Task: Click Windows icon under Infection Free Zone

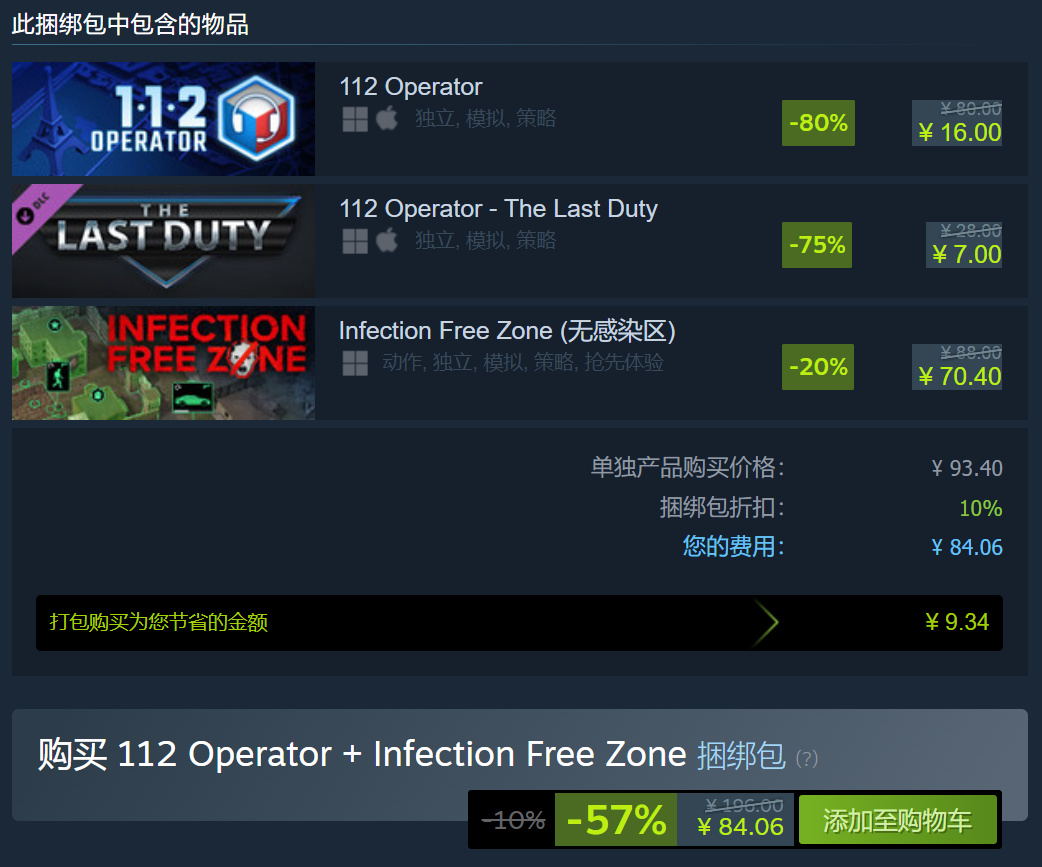Action: click(355, 363)
